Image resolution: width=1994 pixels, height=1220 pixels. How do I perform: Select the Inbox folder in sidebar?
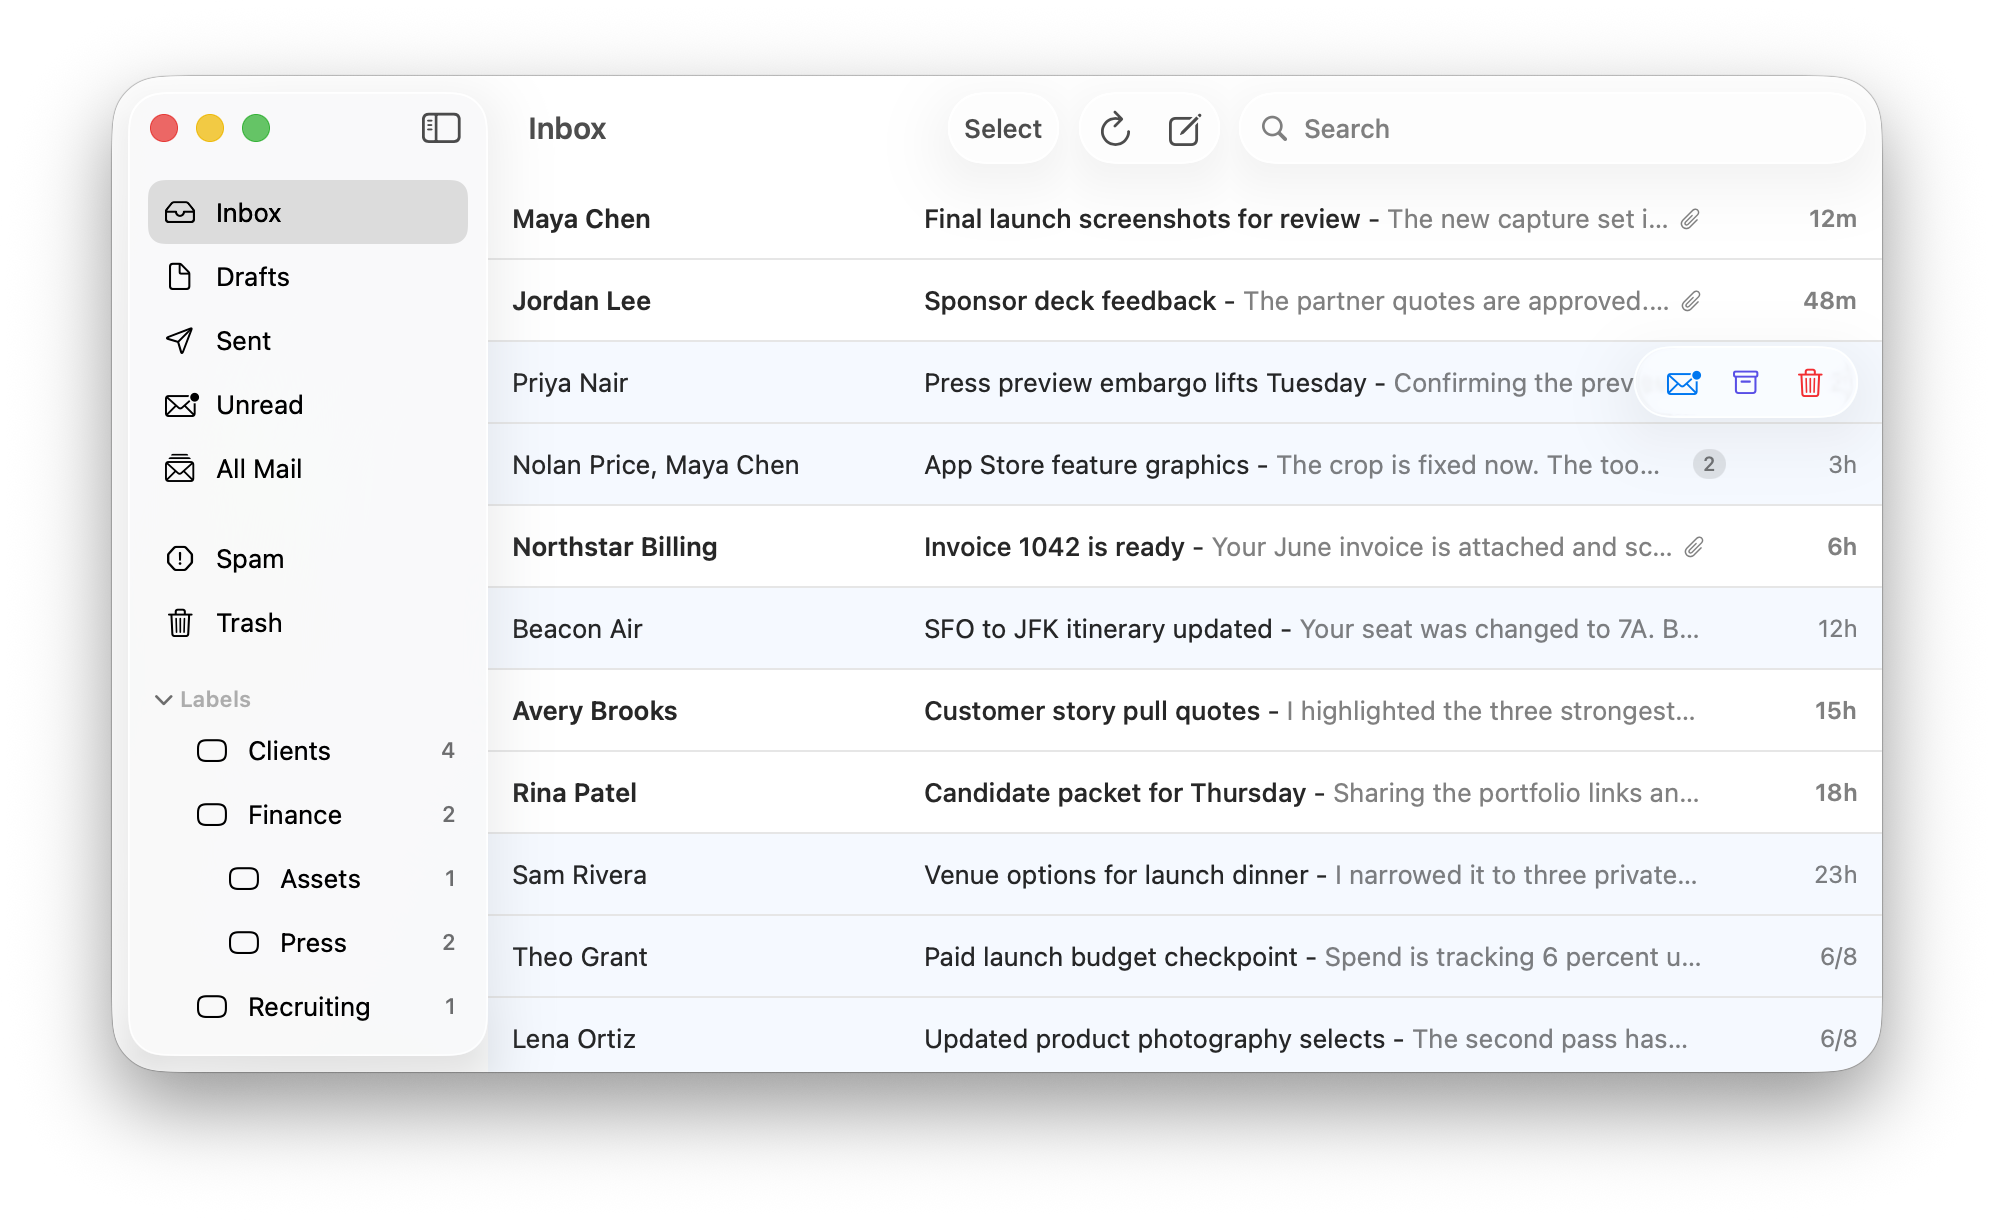(308, 212)
